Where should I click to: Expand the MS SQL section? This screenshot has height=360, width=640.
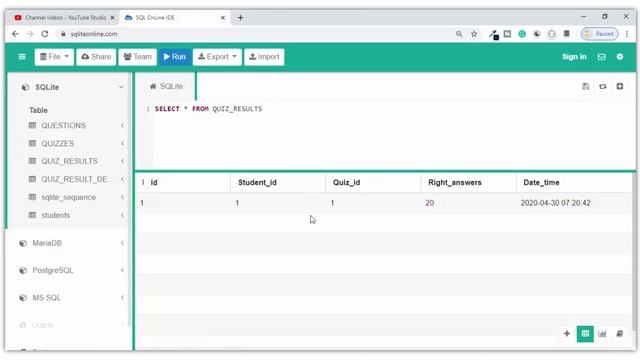pos(122,298)
